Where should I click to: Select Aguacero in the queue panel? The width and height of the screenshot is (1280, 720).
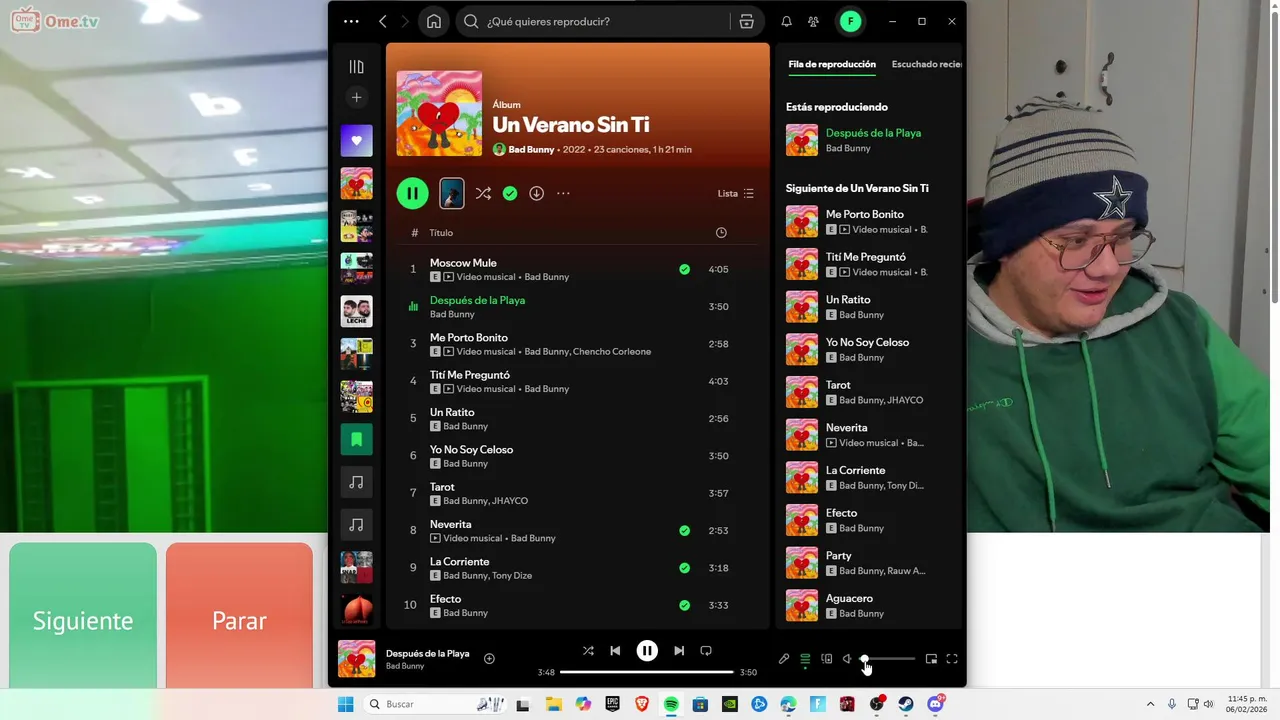click(x=868, y=605)
